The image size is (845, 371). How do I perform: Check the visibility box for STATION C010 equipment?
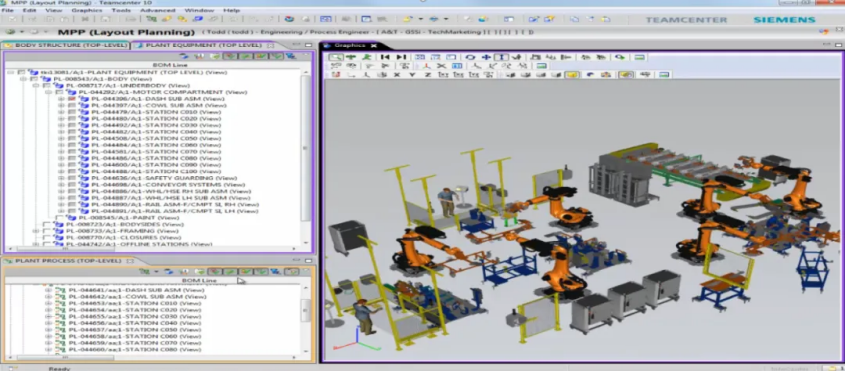pyautogui.click(x=72, y=112)
